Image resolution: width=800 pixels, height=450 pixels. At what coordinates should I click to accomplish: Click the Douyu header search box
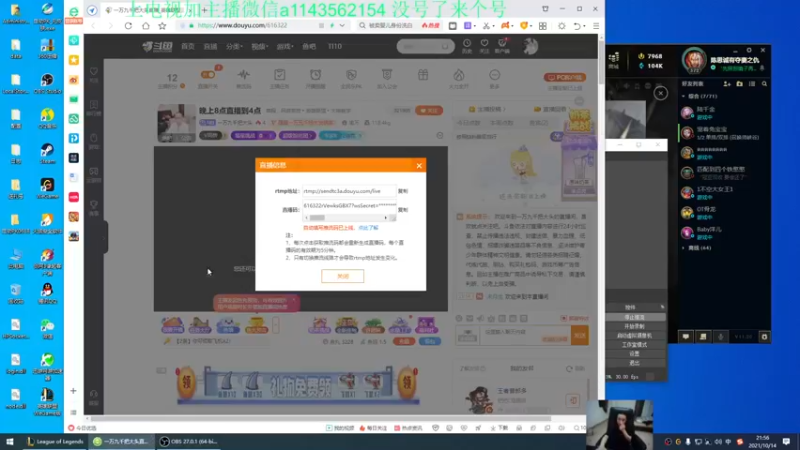point(426,46)
